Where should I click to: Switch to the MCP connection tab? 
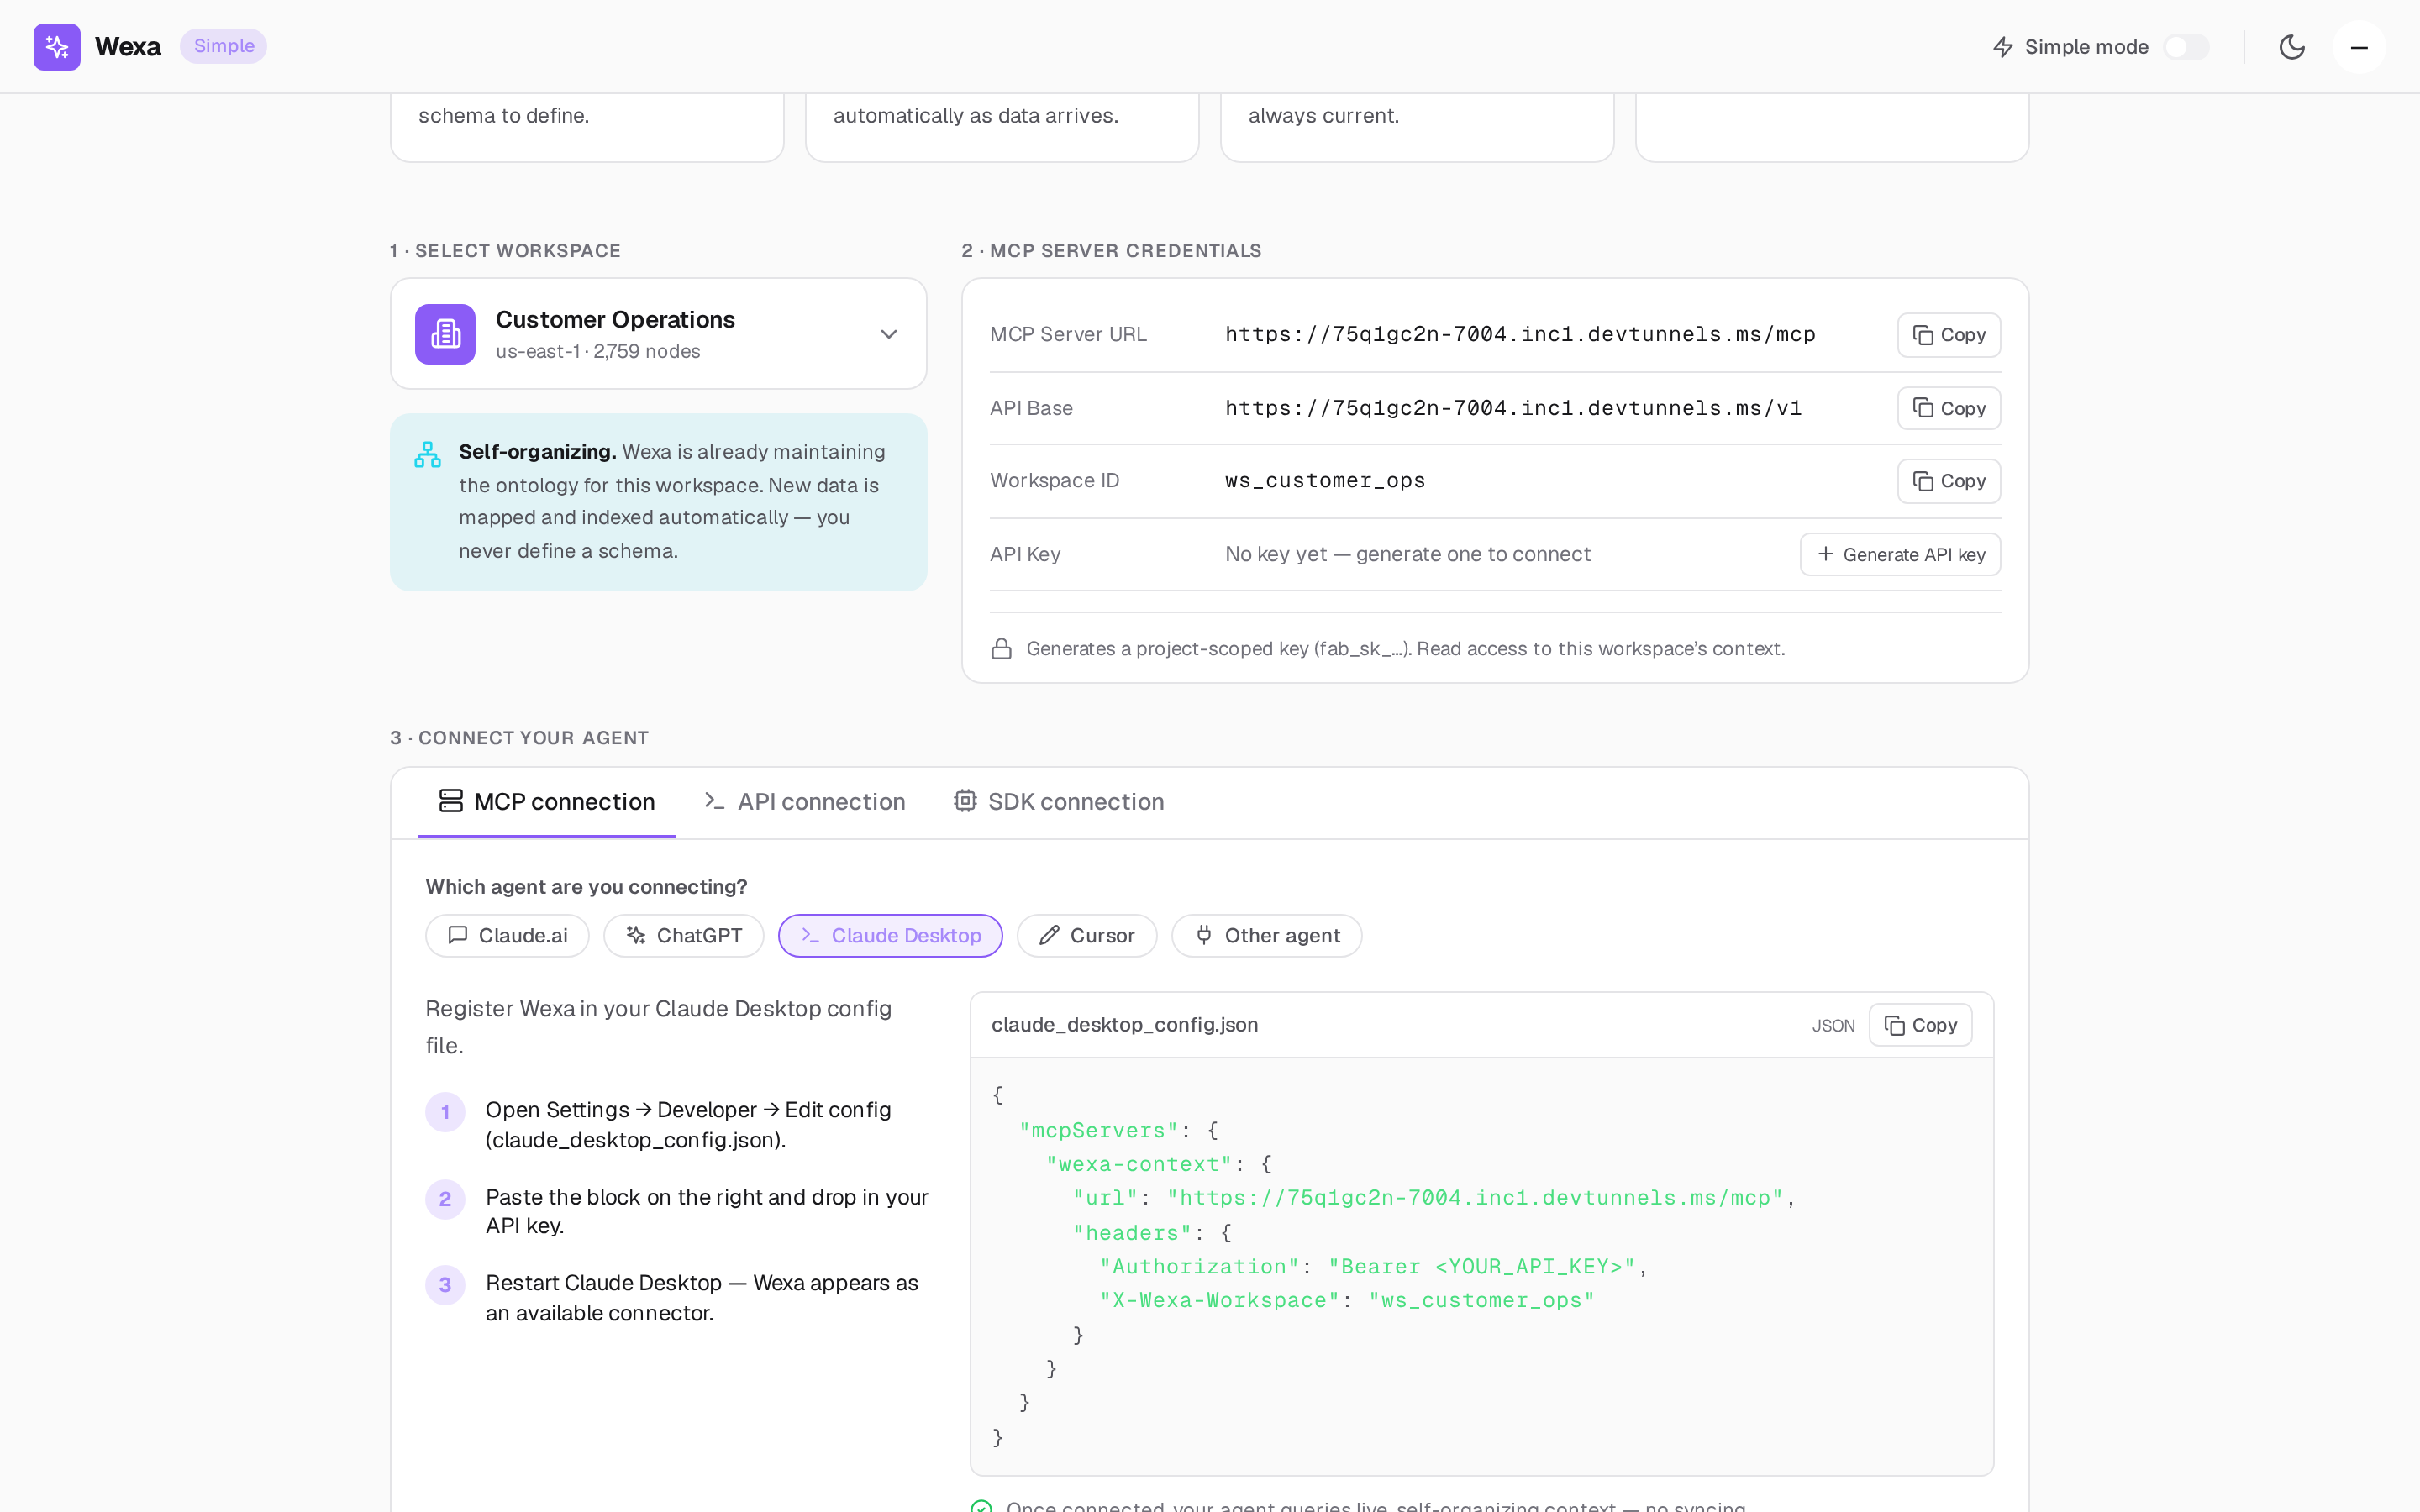click(x=547, y=802)
